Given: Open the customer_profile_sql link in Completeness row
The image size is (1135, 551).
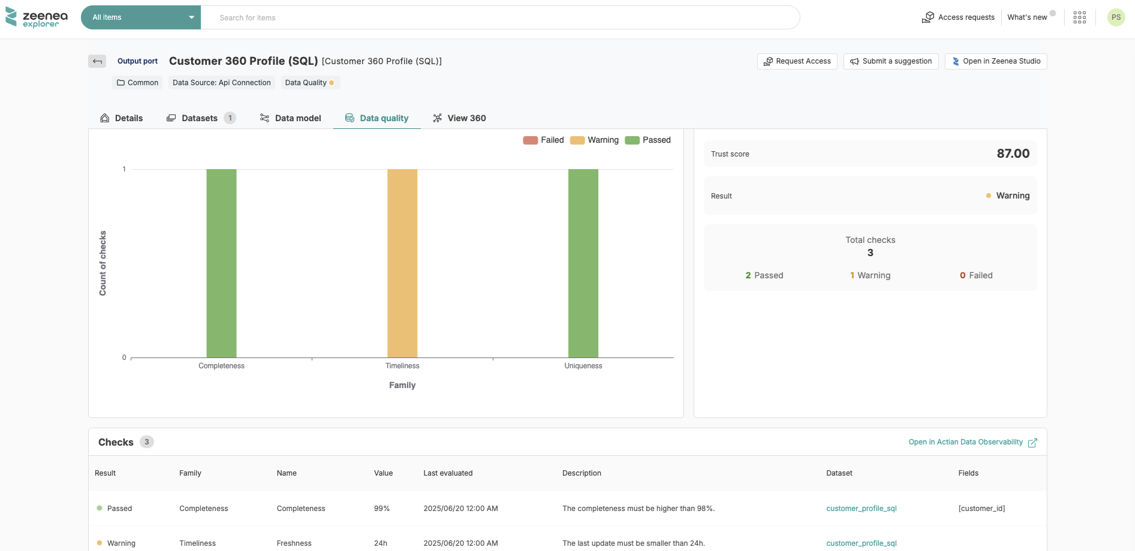Looking at the screenshot, I should (861, 508).
